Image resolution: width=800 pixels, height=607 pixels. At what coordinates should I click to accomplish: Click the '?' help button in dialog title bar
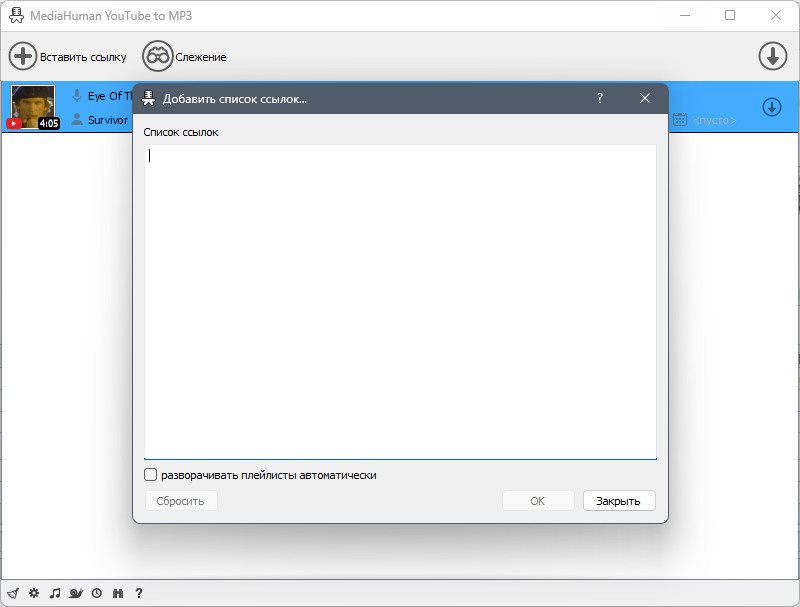(600, 98)
